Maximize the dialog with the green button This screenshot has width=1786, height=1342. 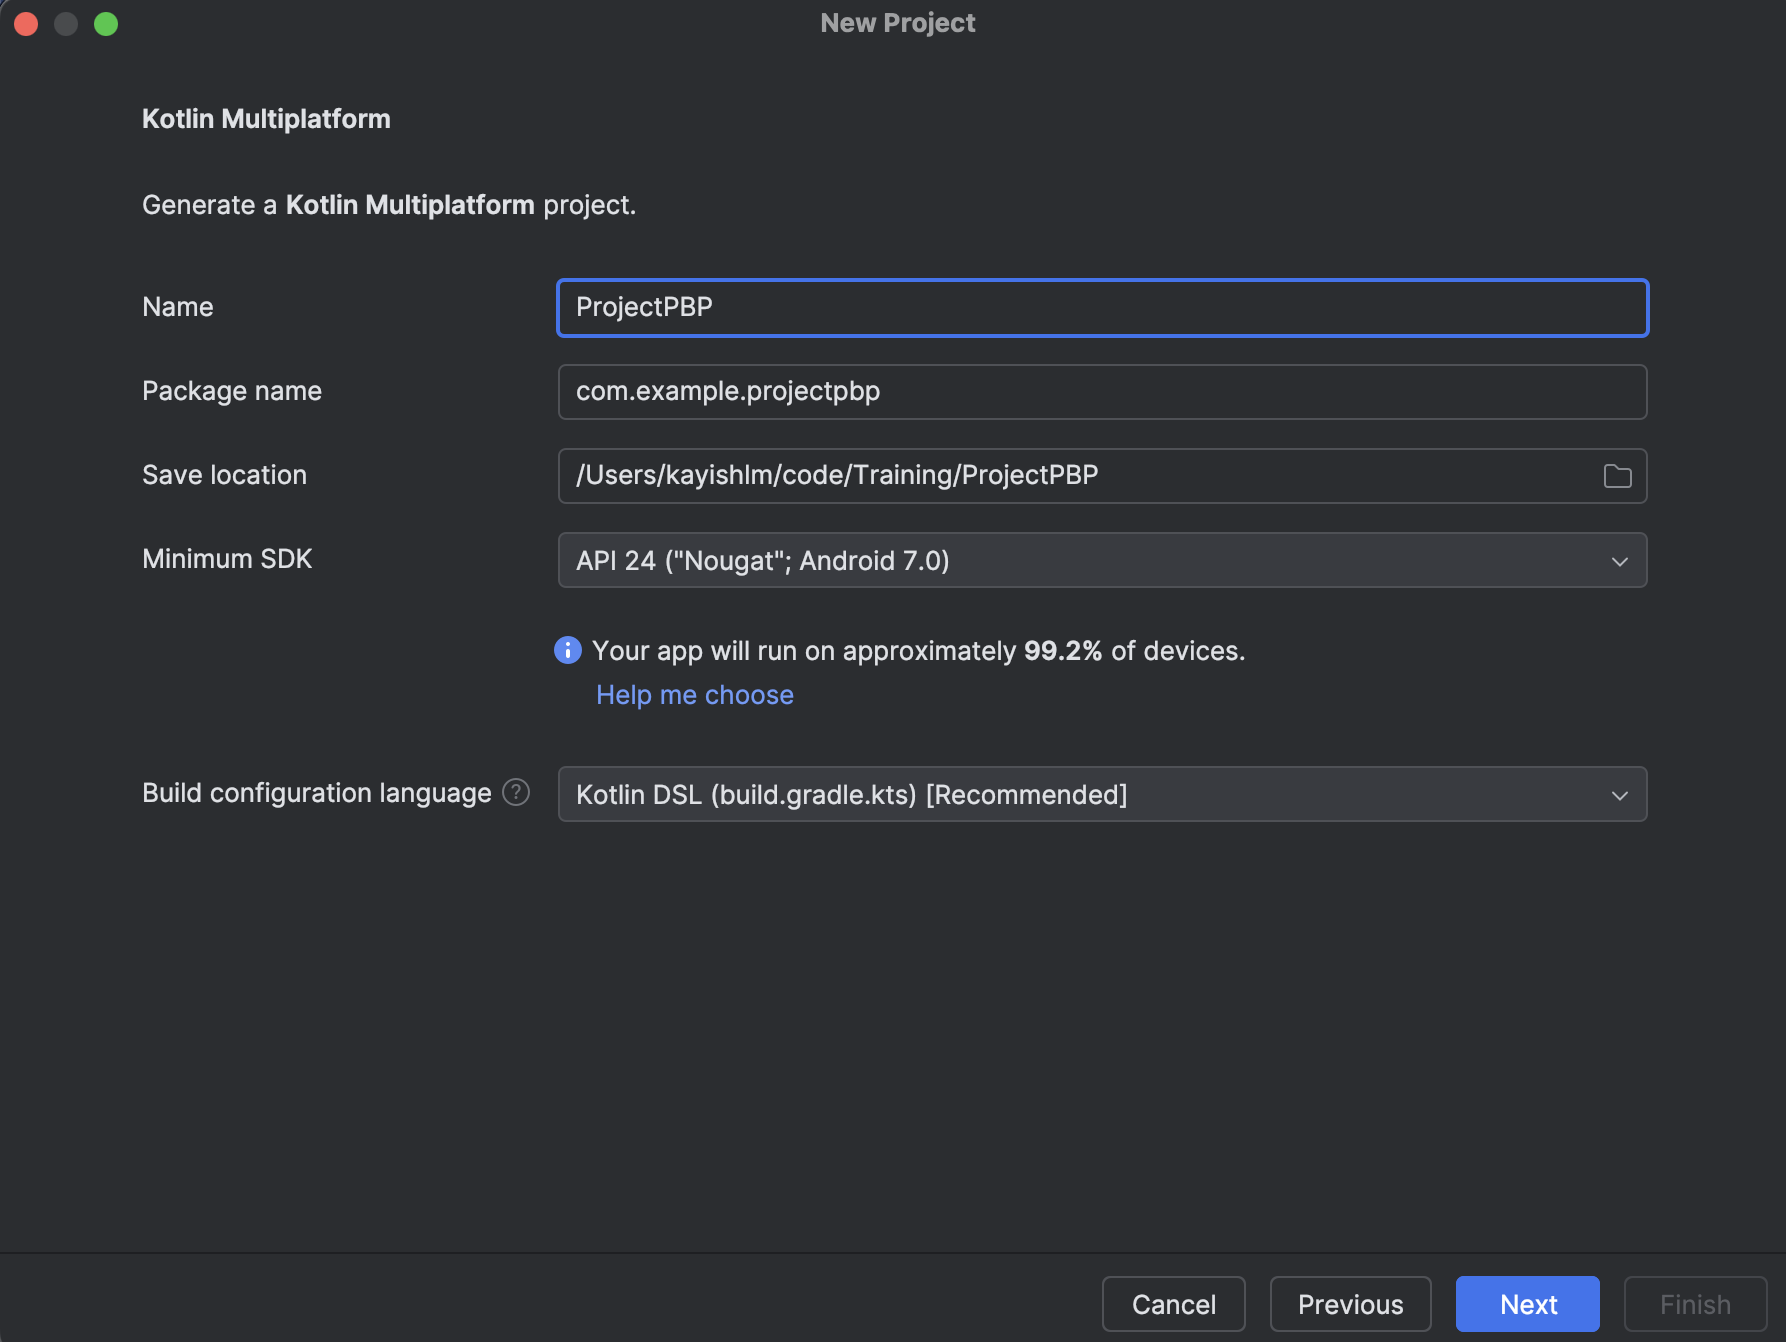106,23
